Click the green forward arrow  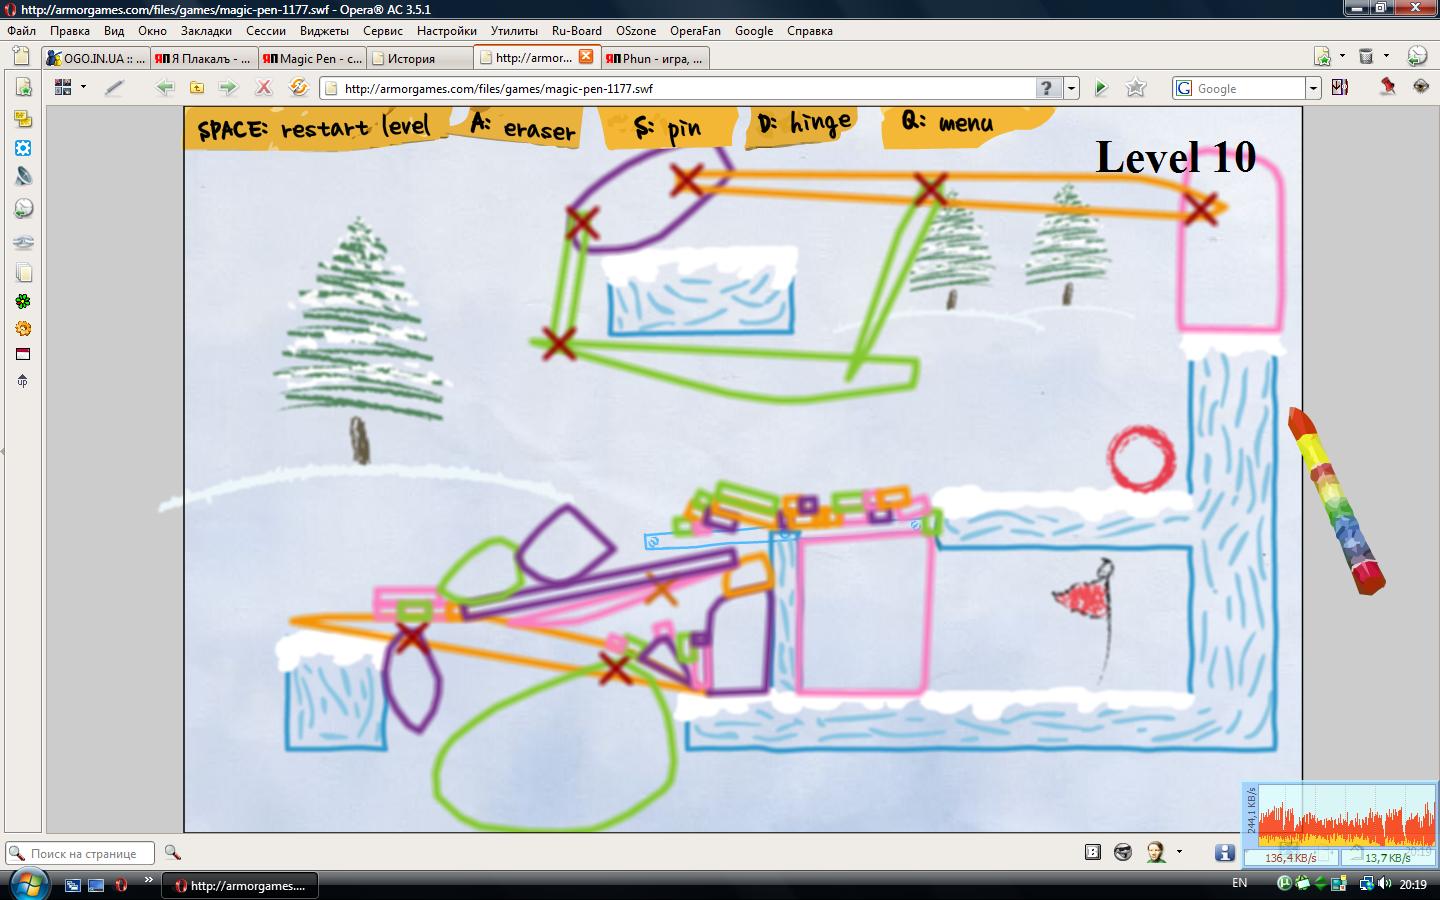click(229, 88)
